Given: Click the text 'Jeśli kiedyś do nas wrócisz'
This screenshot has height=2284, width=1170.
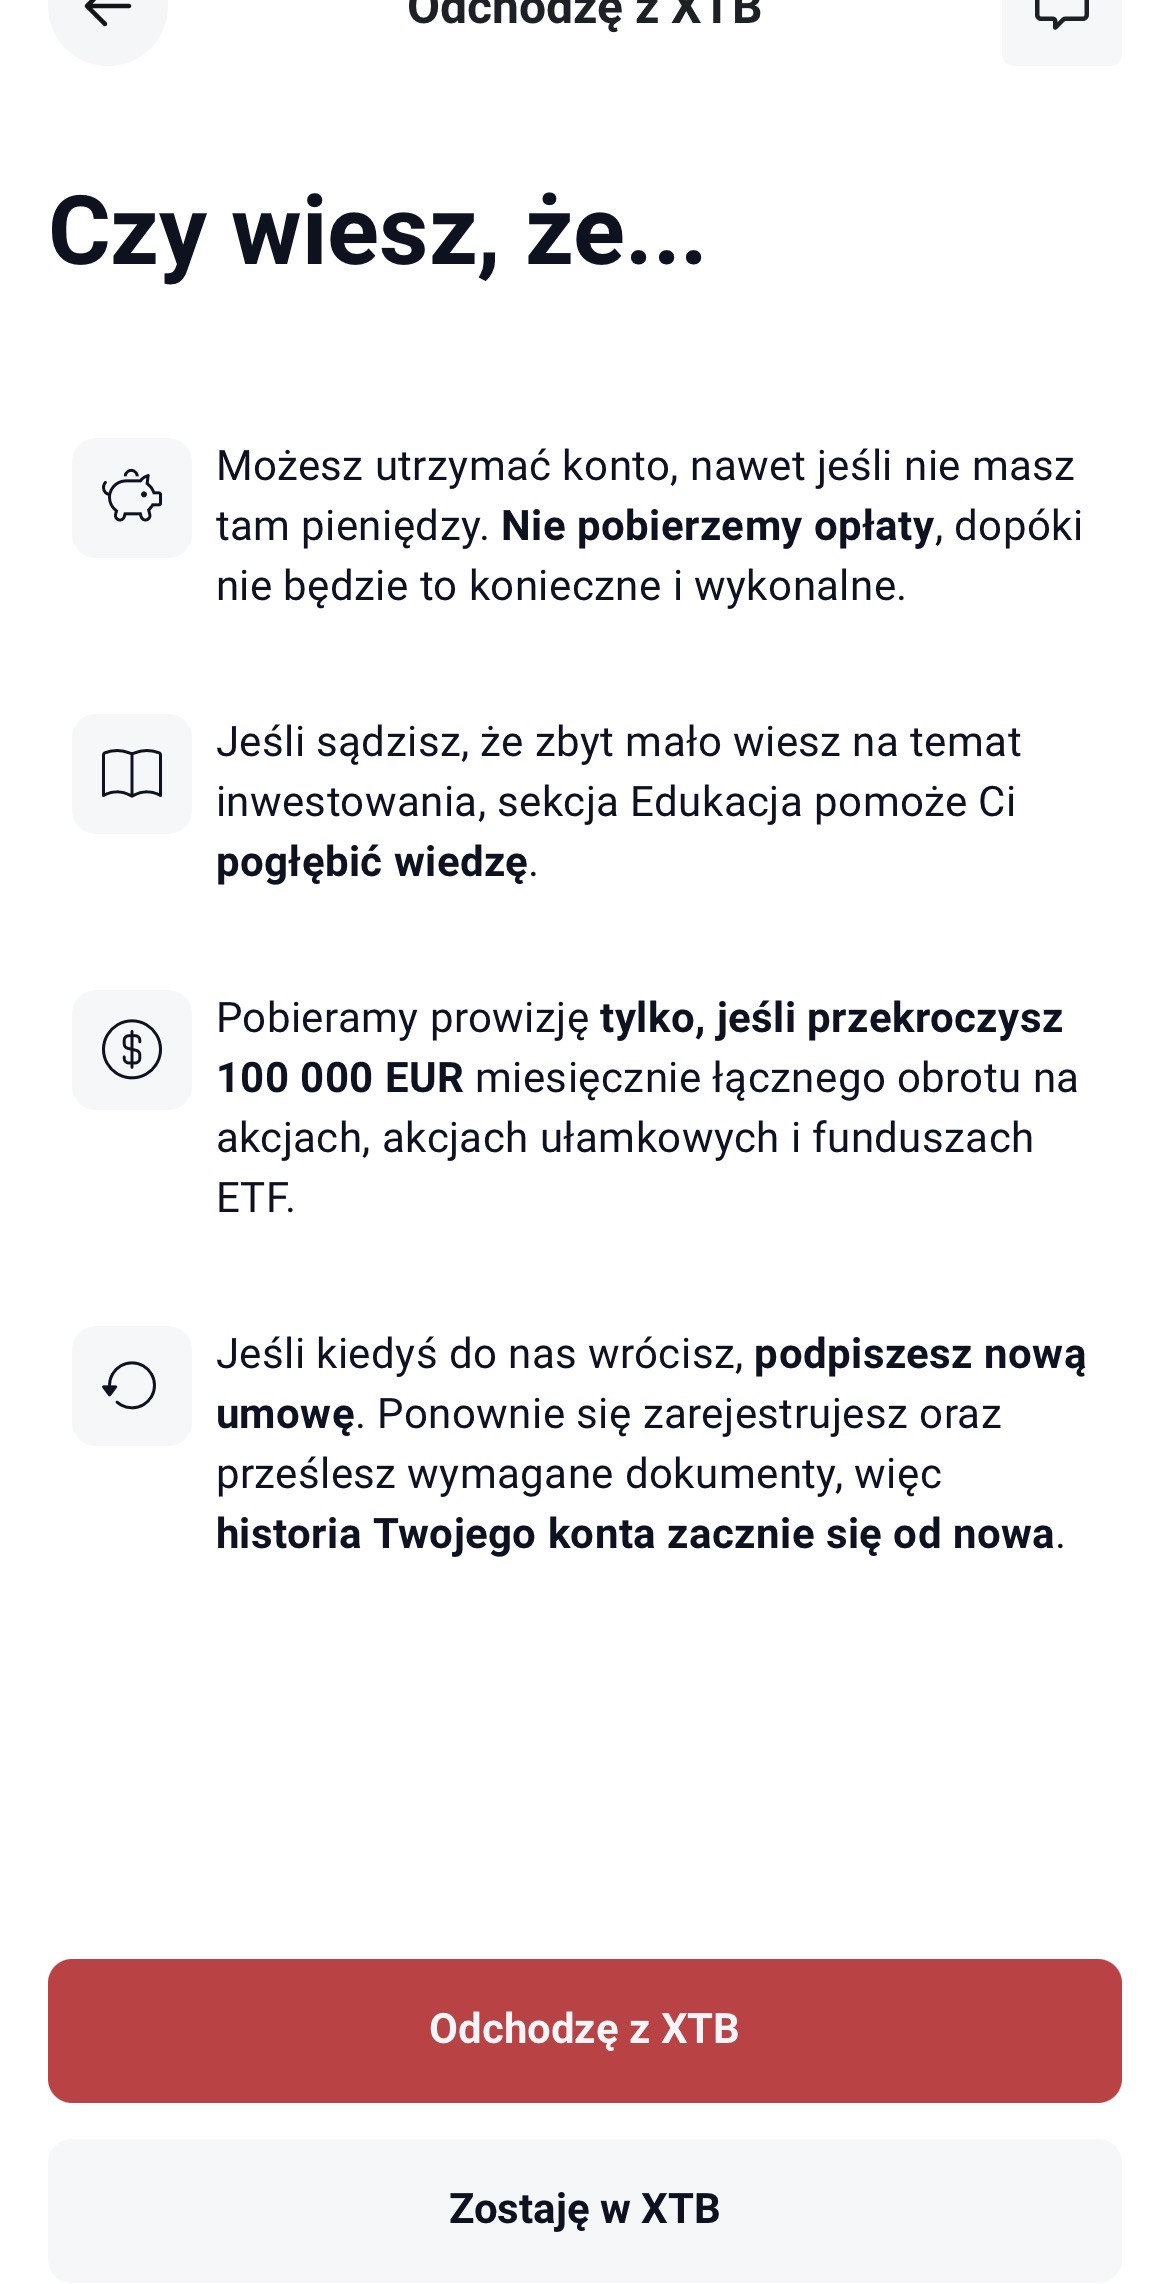Looking at the screenshot, I should (479, 1354).
